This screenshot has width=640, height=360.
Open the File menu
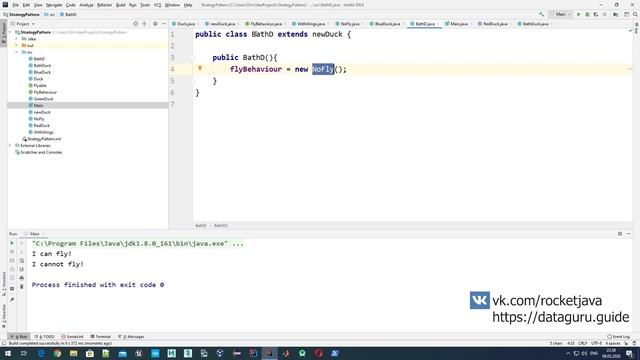16,5
